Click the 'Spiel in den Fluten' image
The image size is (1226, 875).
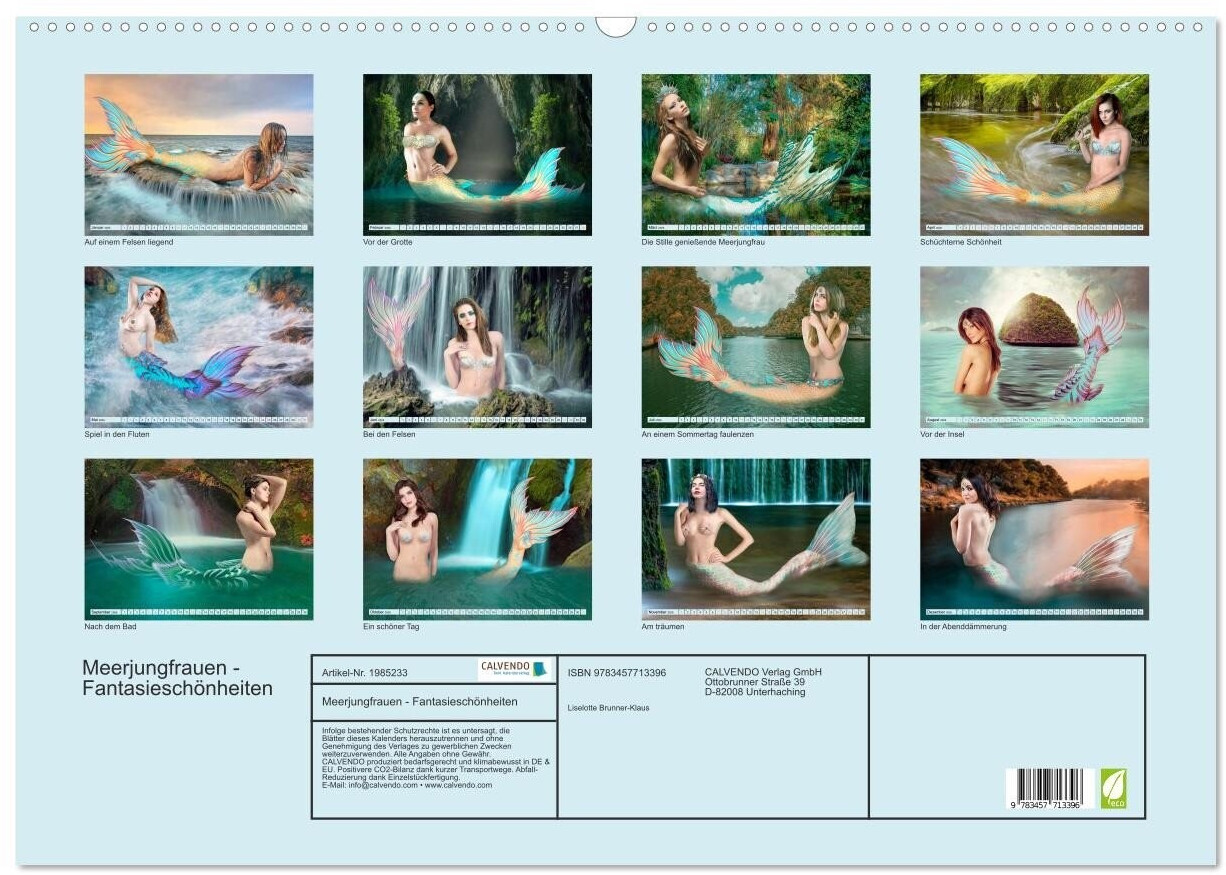(198, 346)
